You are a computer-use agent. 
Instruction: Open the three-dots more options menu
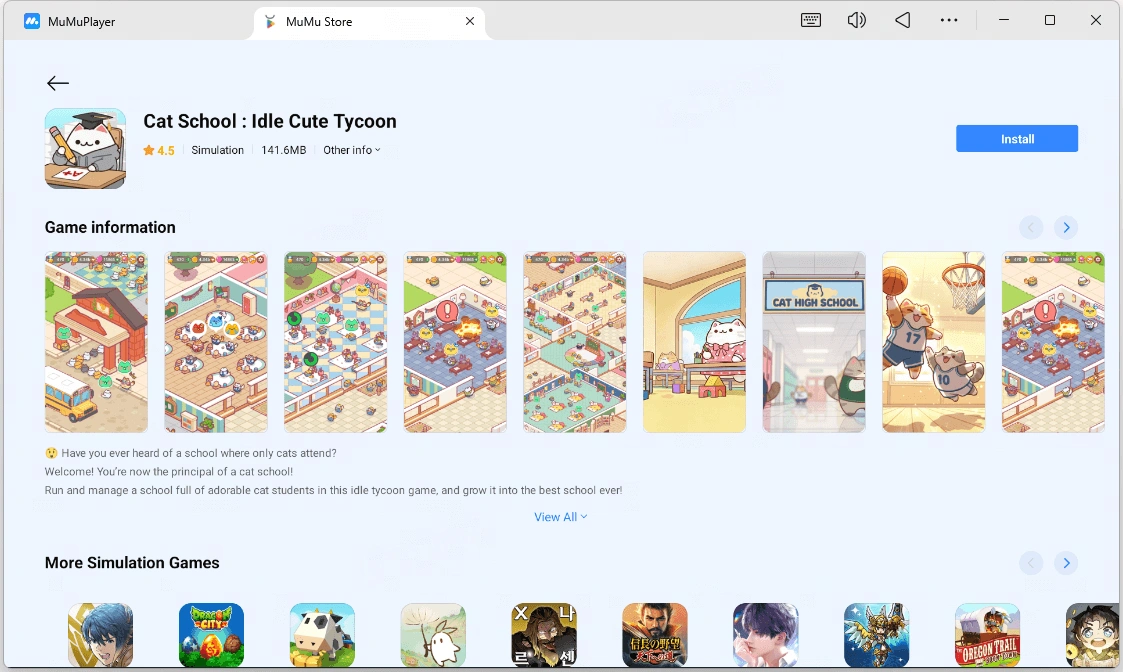coord(949,20)
